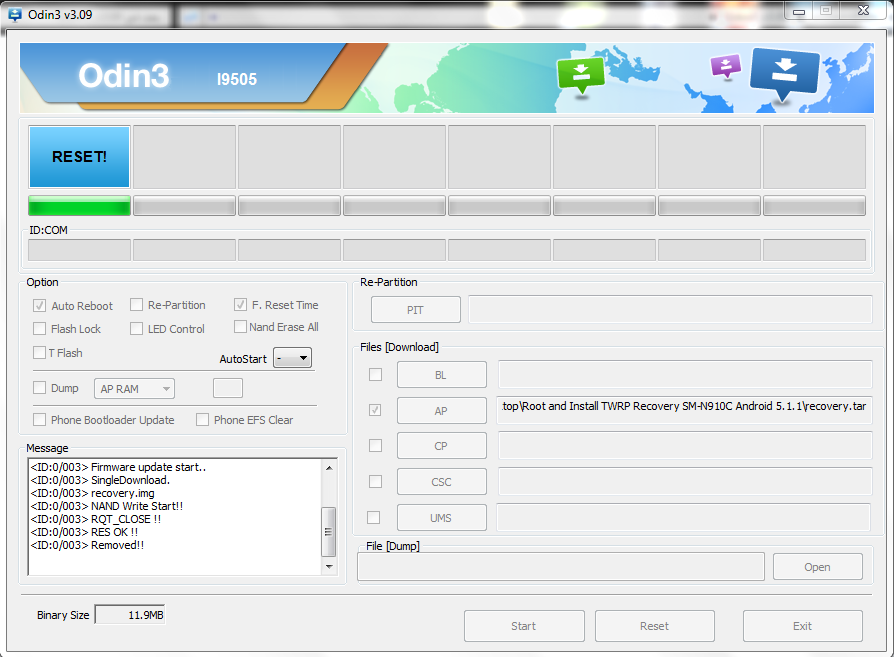Toggle the Auto Reboot checkbox
Image resolution: width=894 pixels, height=657 pixels.
39,306
